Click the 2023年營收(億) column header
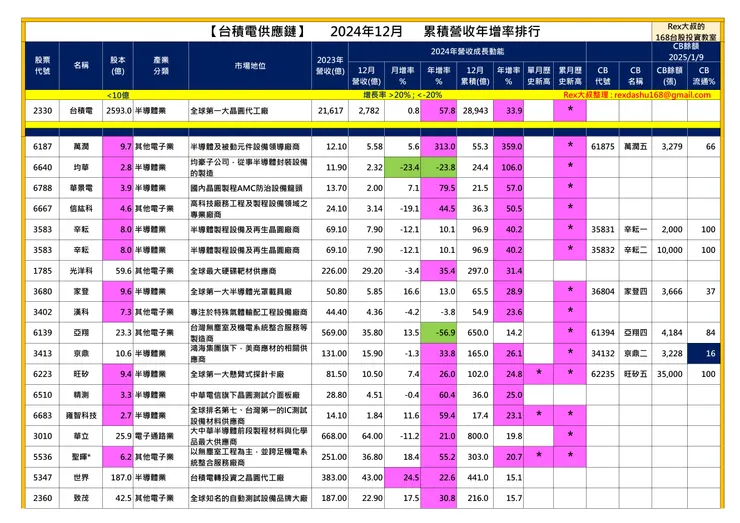 tap(330, 66)
